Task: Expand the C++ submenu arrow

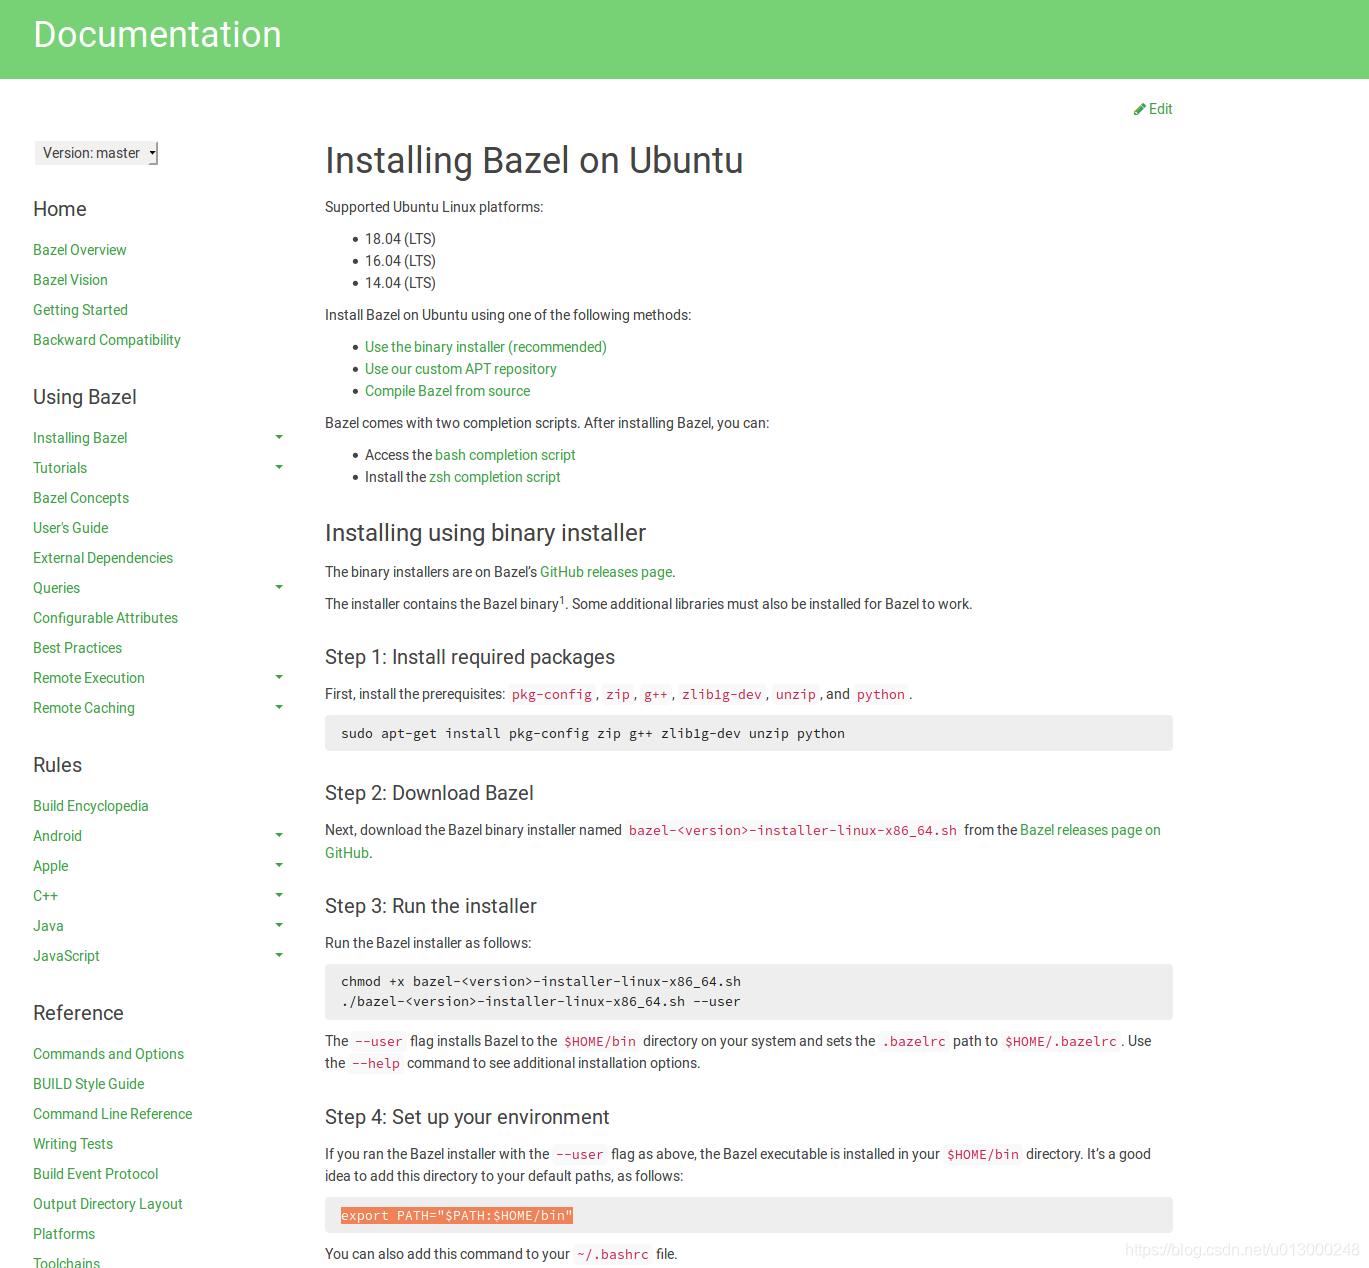Action: pos(279,895)
